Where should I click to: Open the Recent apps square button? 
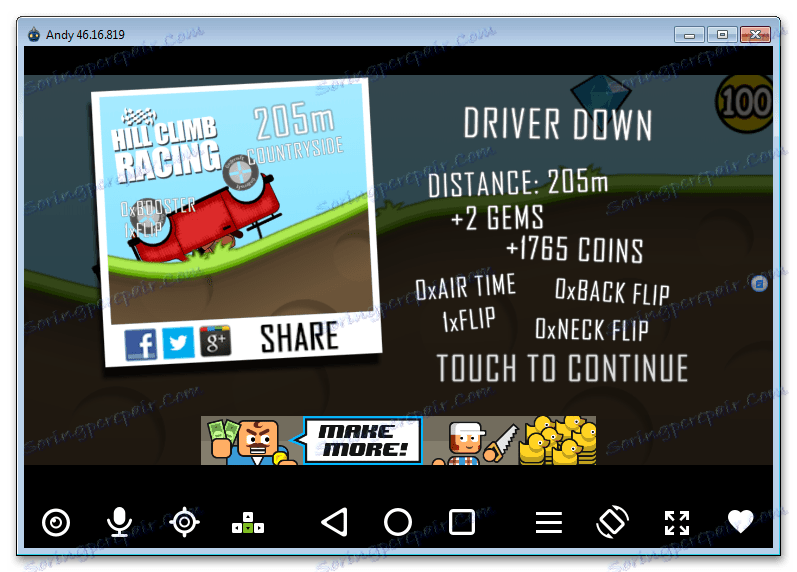pyautogui.click(x=462, y=522)
